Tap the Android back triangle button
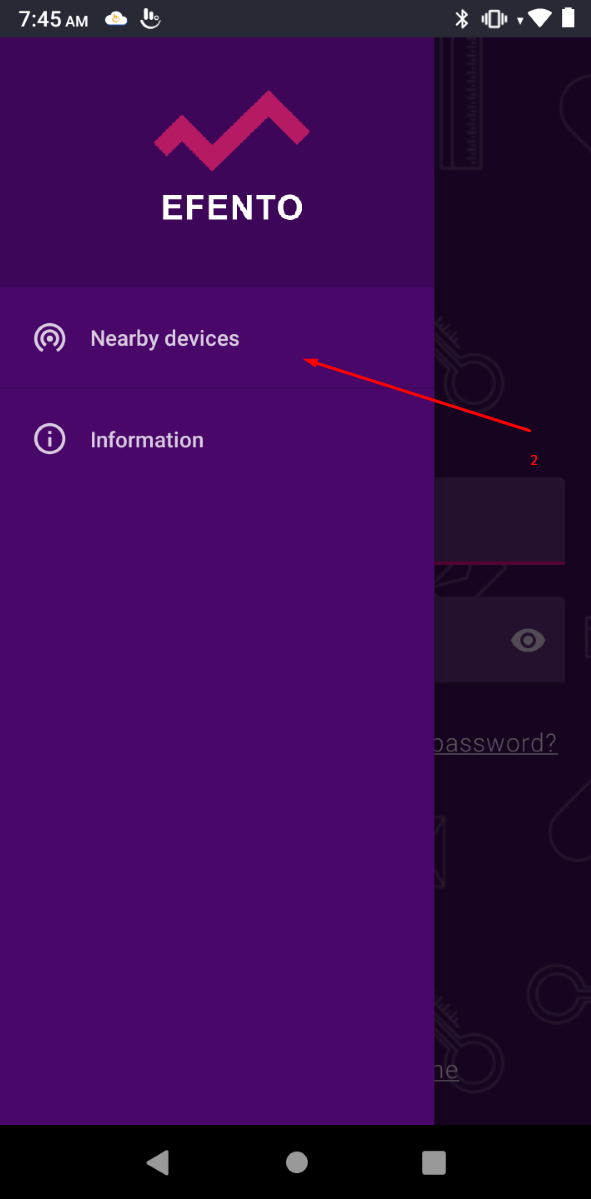 (157, 1162)
